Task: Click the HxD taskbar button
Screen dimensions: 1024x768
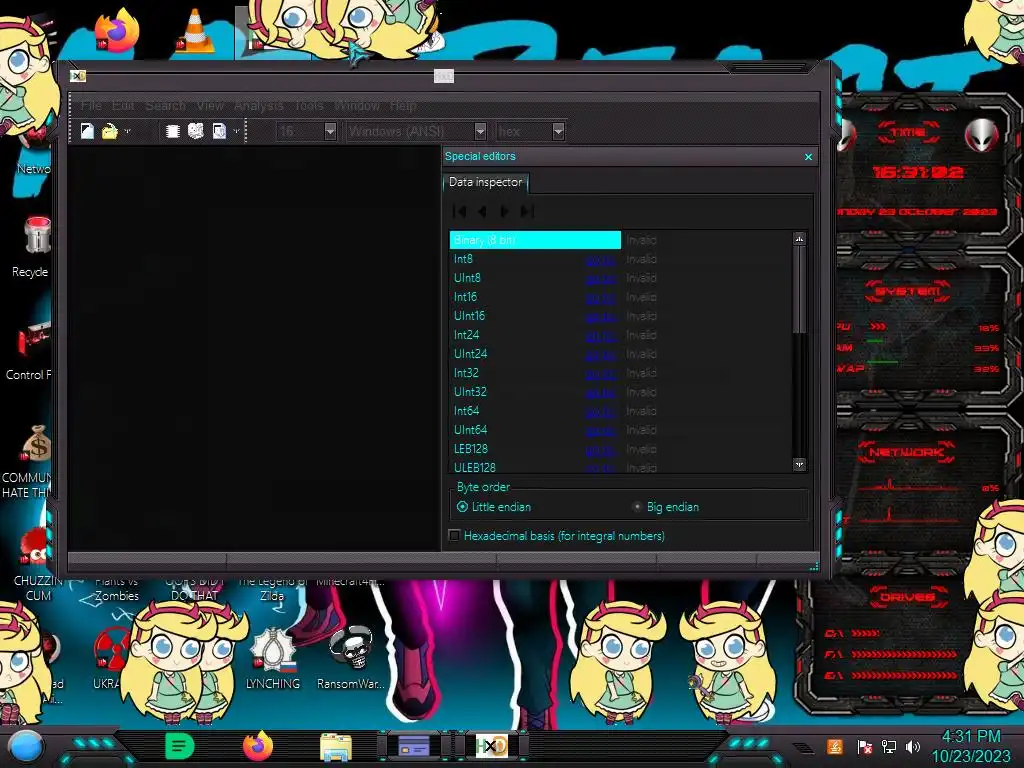Action: [492, 746]
